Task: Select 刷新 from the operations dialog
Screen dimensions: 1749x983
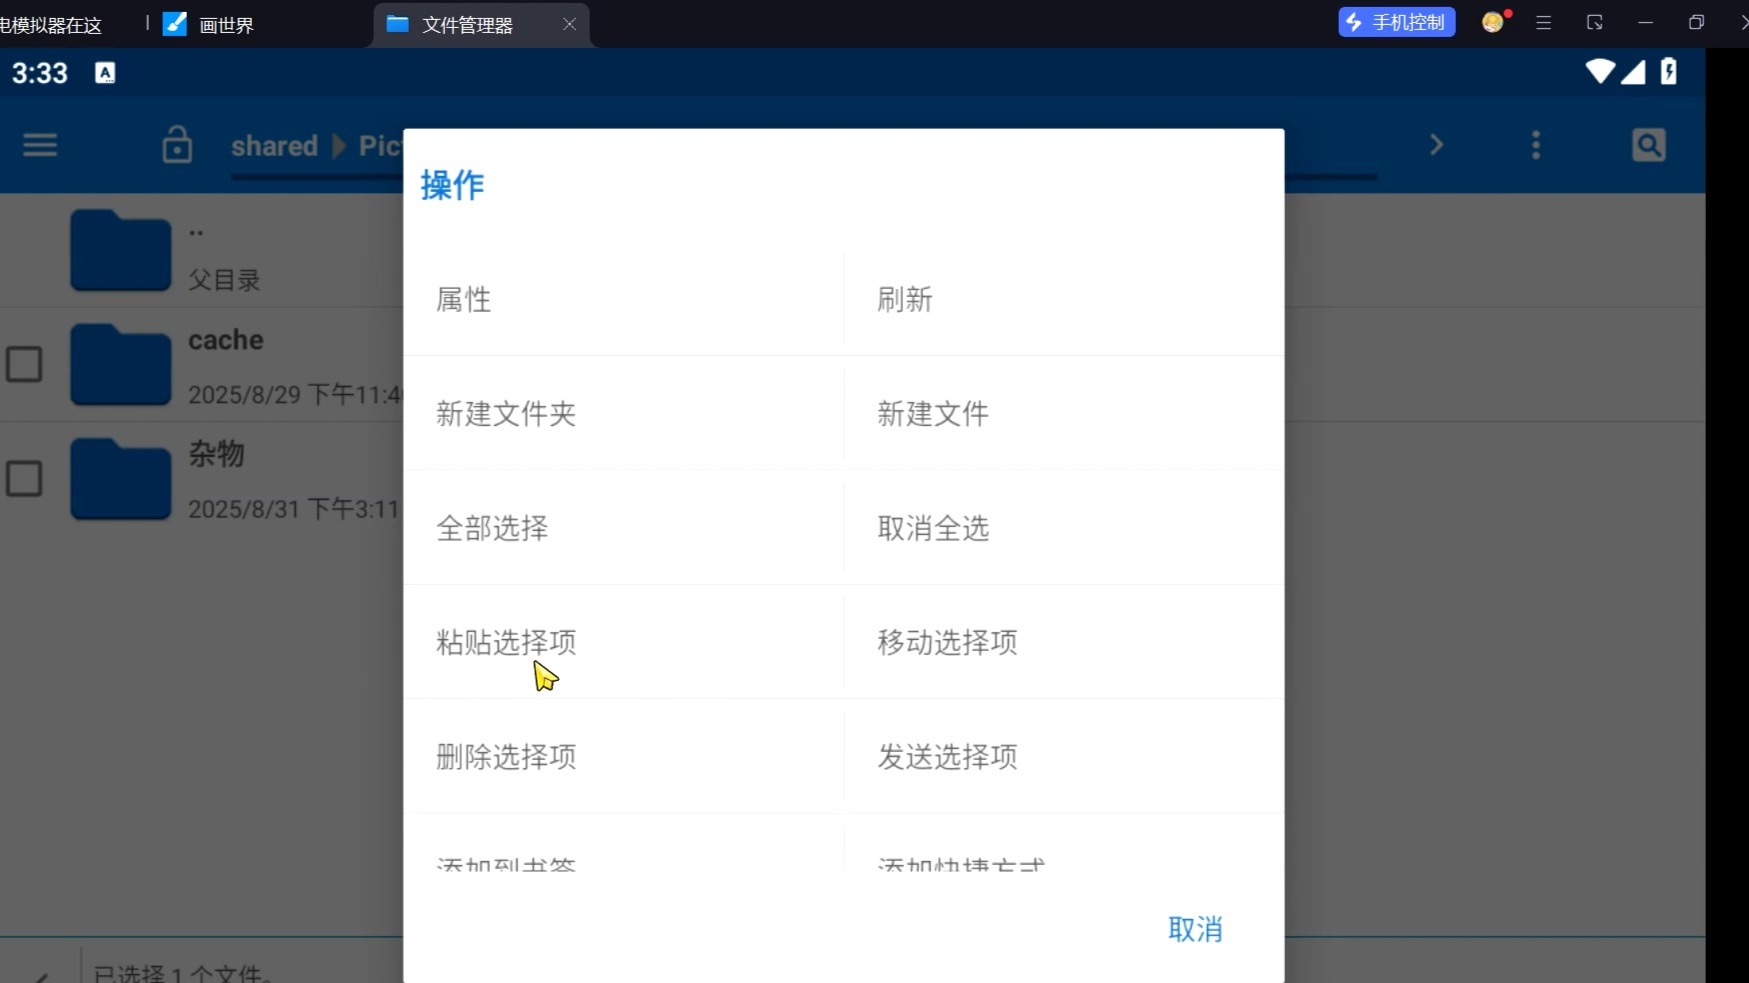Action: tap(905, 299)
